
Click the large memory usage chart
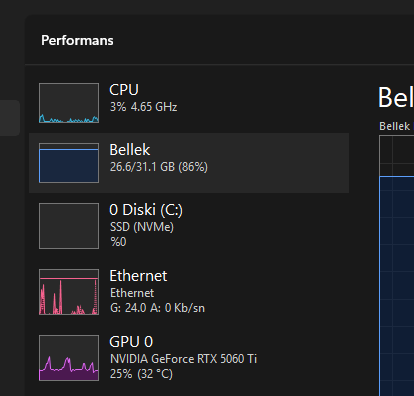tap(397, 266)
